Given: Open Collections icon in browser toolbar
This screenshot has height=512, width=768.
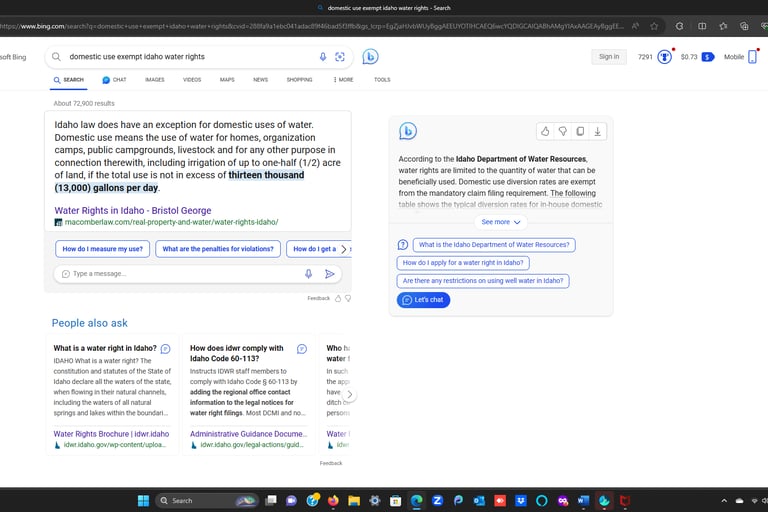Looking at the screenshot, I should [744, 26].
